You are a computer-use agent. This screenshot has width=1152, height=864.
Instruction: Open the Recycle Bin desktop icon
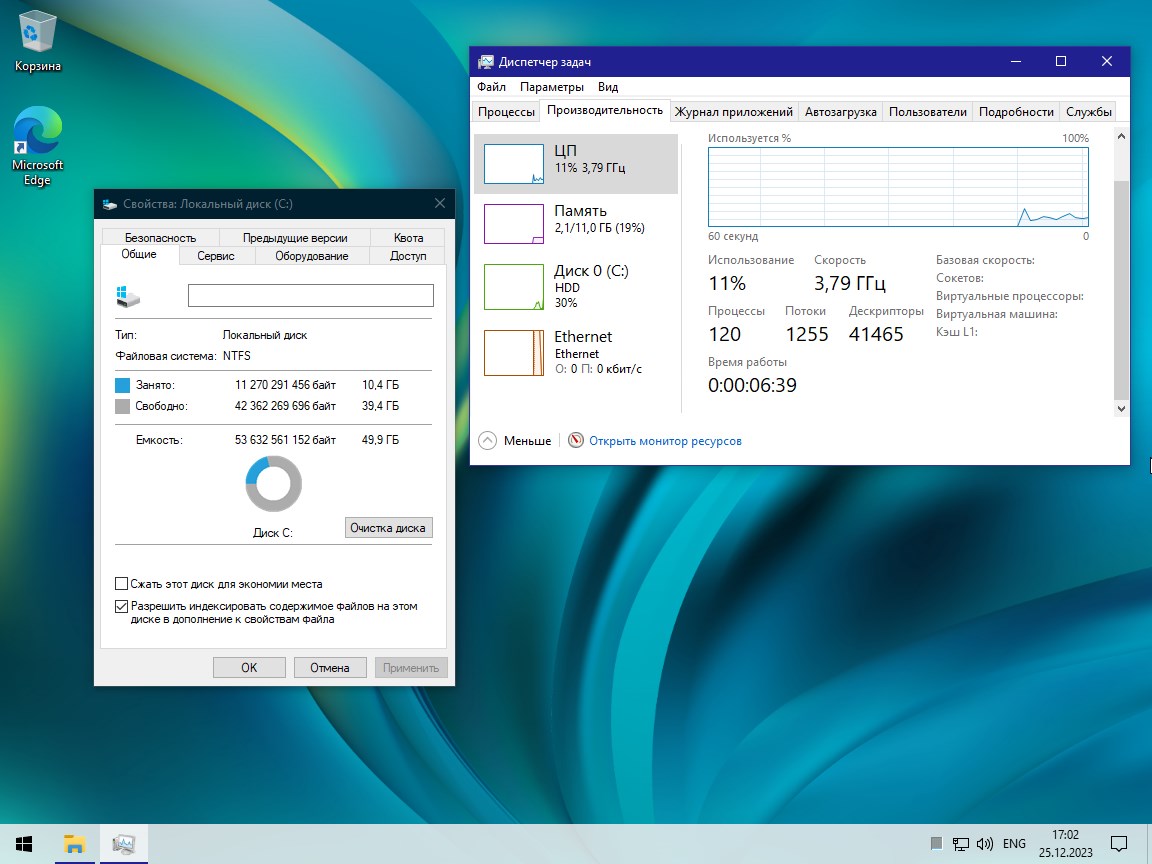tap(37, 36)
